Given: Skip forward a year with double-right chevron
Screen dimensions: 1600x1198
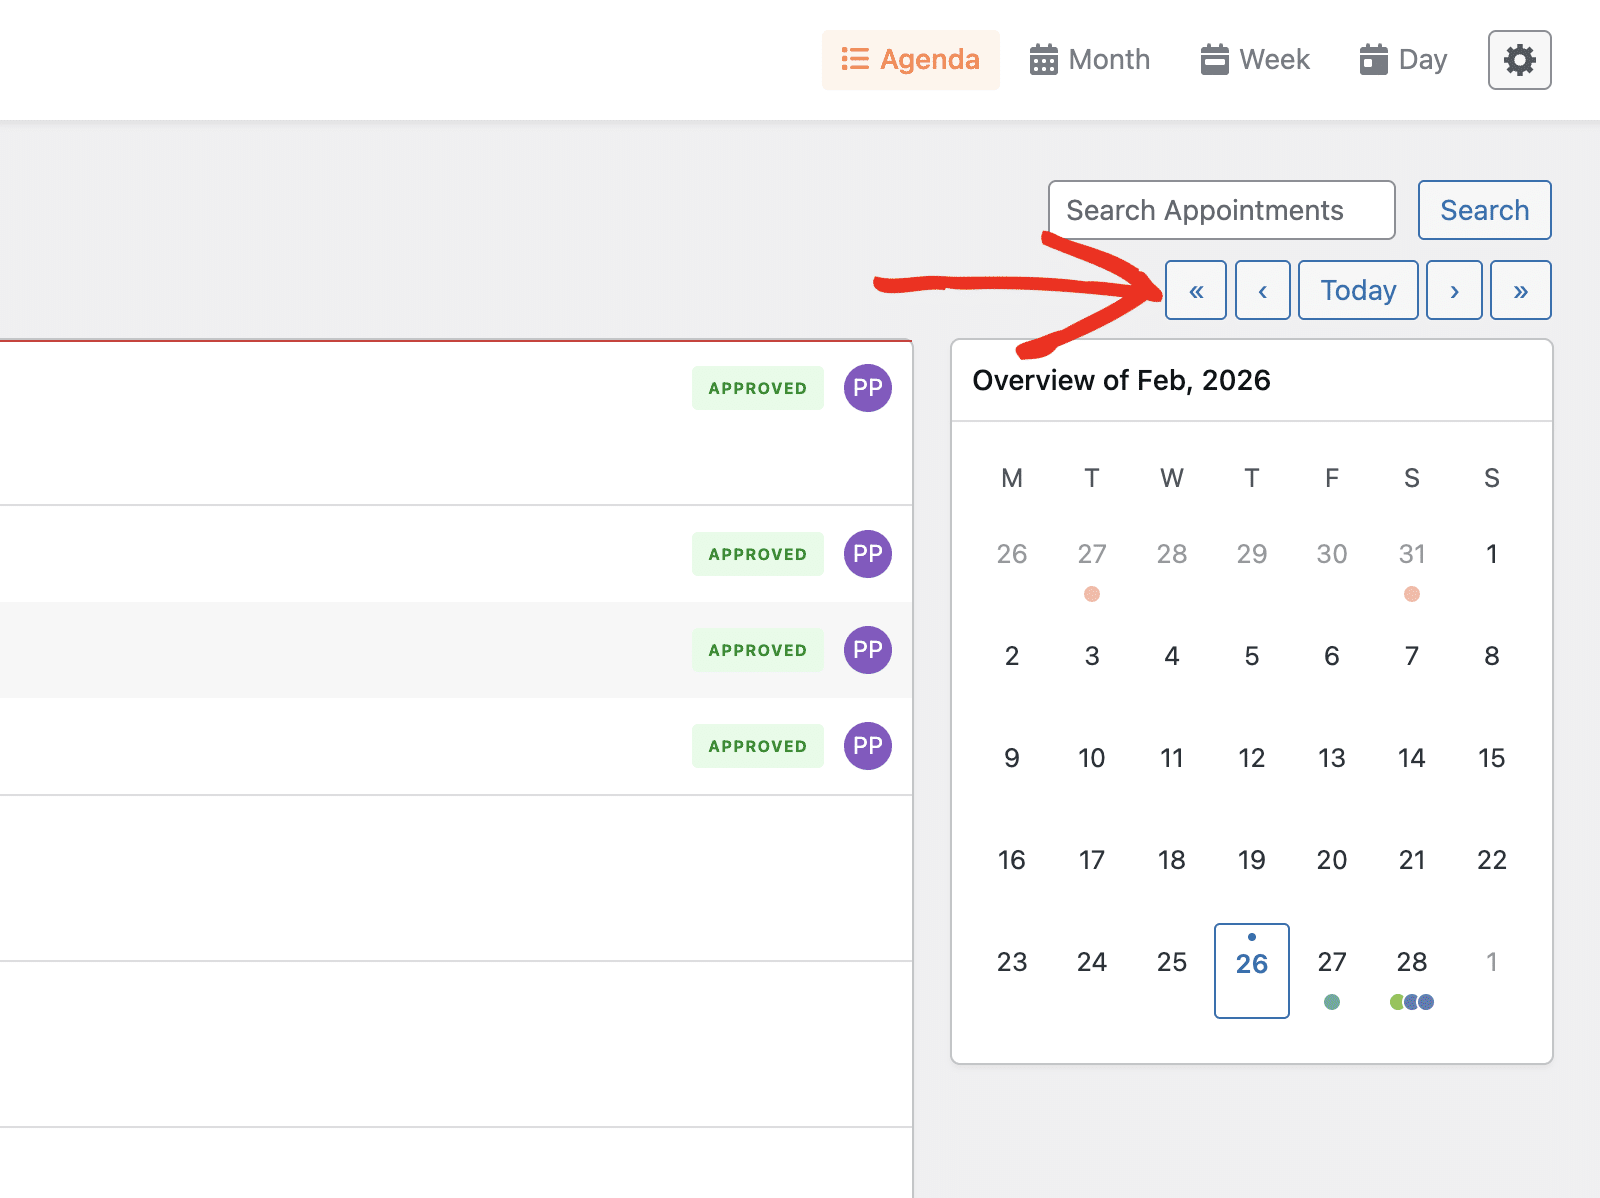Looking at the screenshot, I should tap(1521, 290).
